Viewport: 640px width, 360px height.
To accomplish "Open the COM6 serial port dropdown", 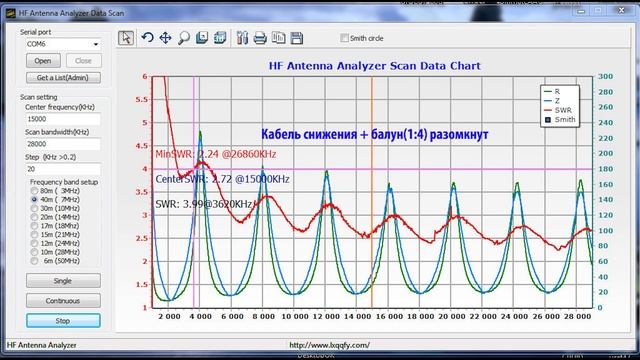I will [x=96, y=44].
